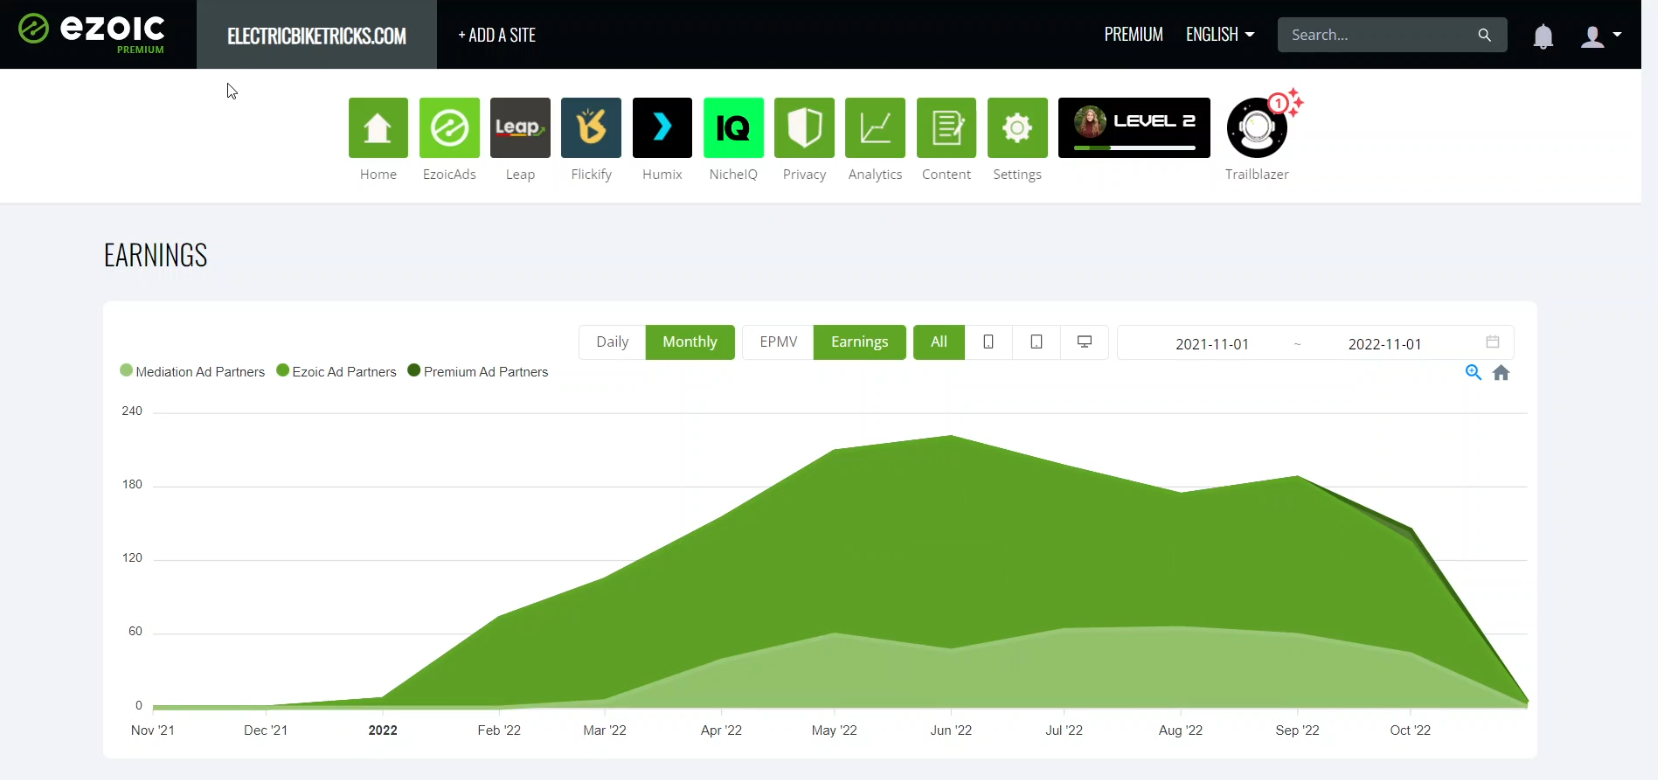1658x780 pixels.
Task: Click the 240 y-axis value
Action: coord(132,411)
